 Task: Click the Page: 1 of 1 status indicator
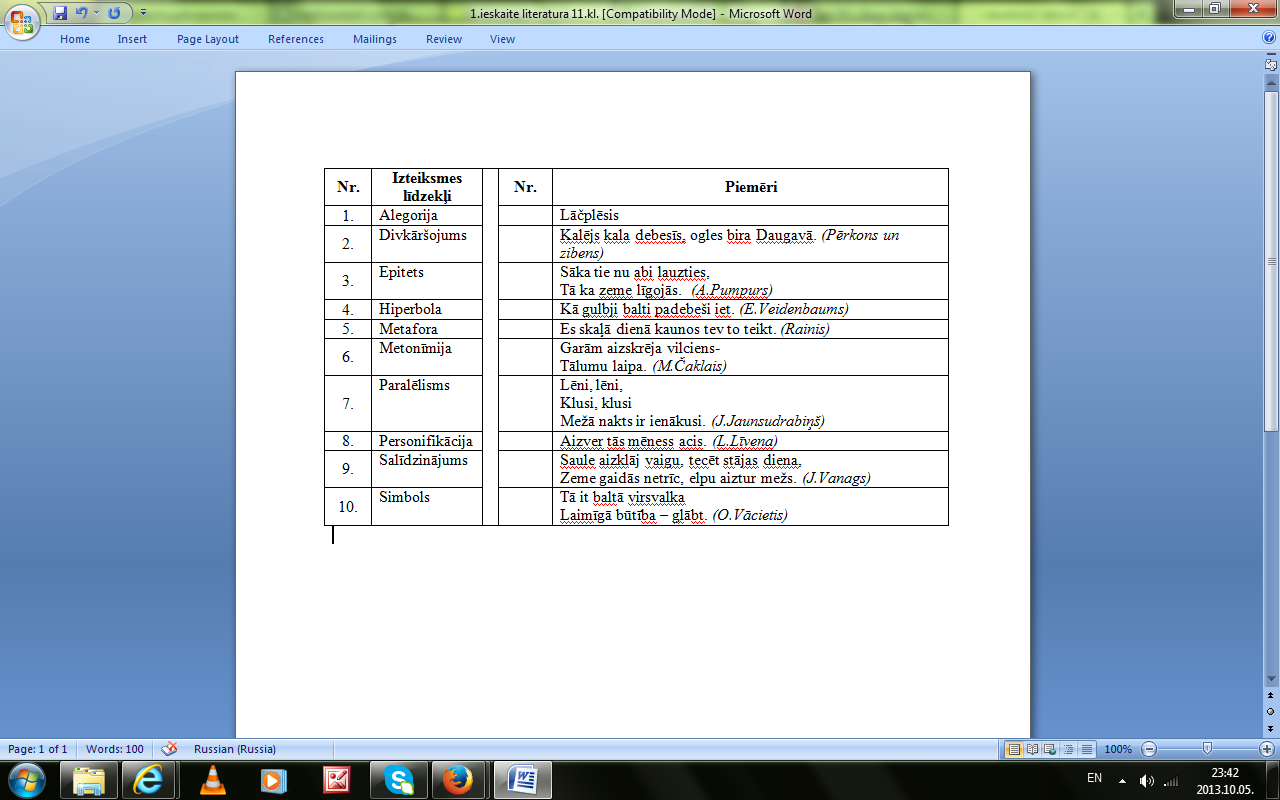(x=38, y=749)
